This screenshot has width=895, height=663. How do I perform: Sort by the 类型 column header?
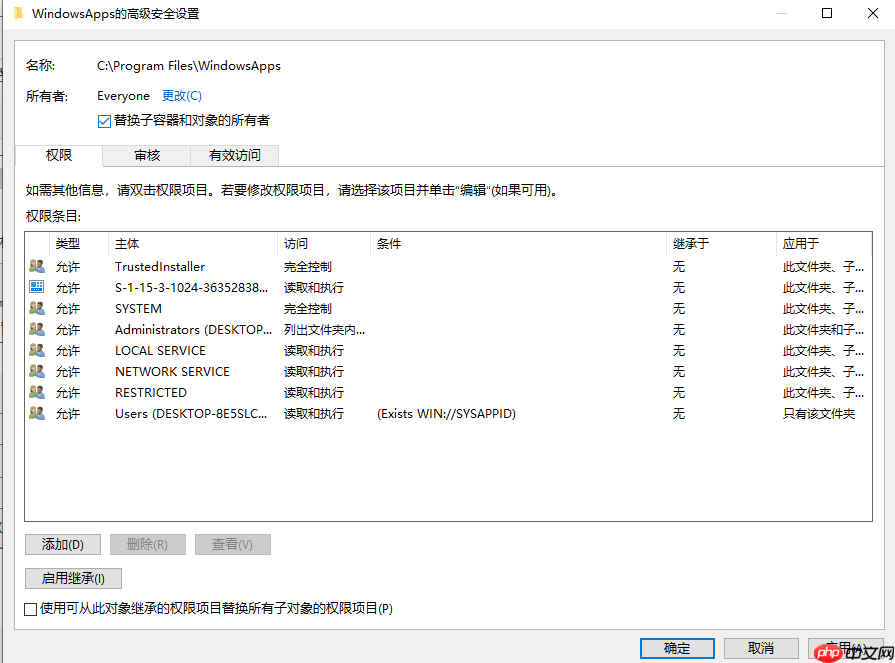[x=79, y=244]
